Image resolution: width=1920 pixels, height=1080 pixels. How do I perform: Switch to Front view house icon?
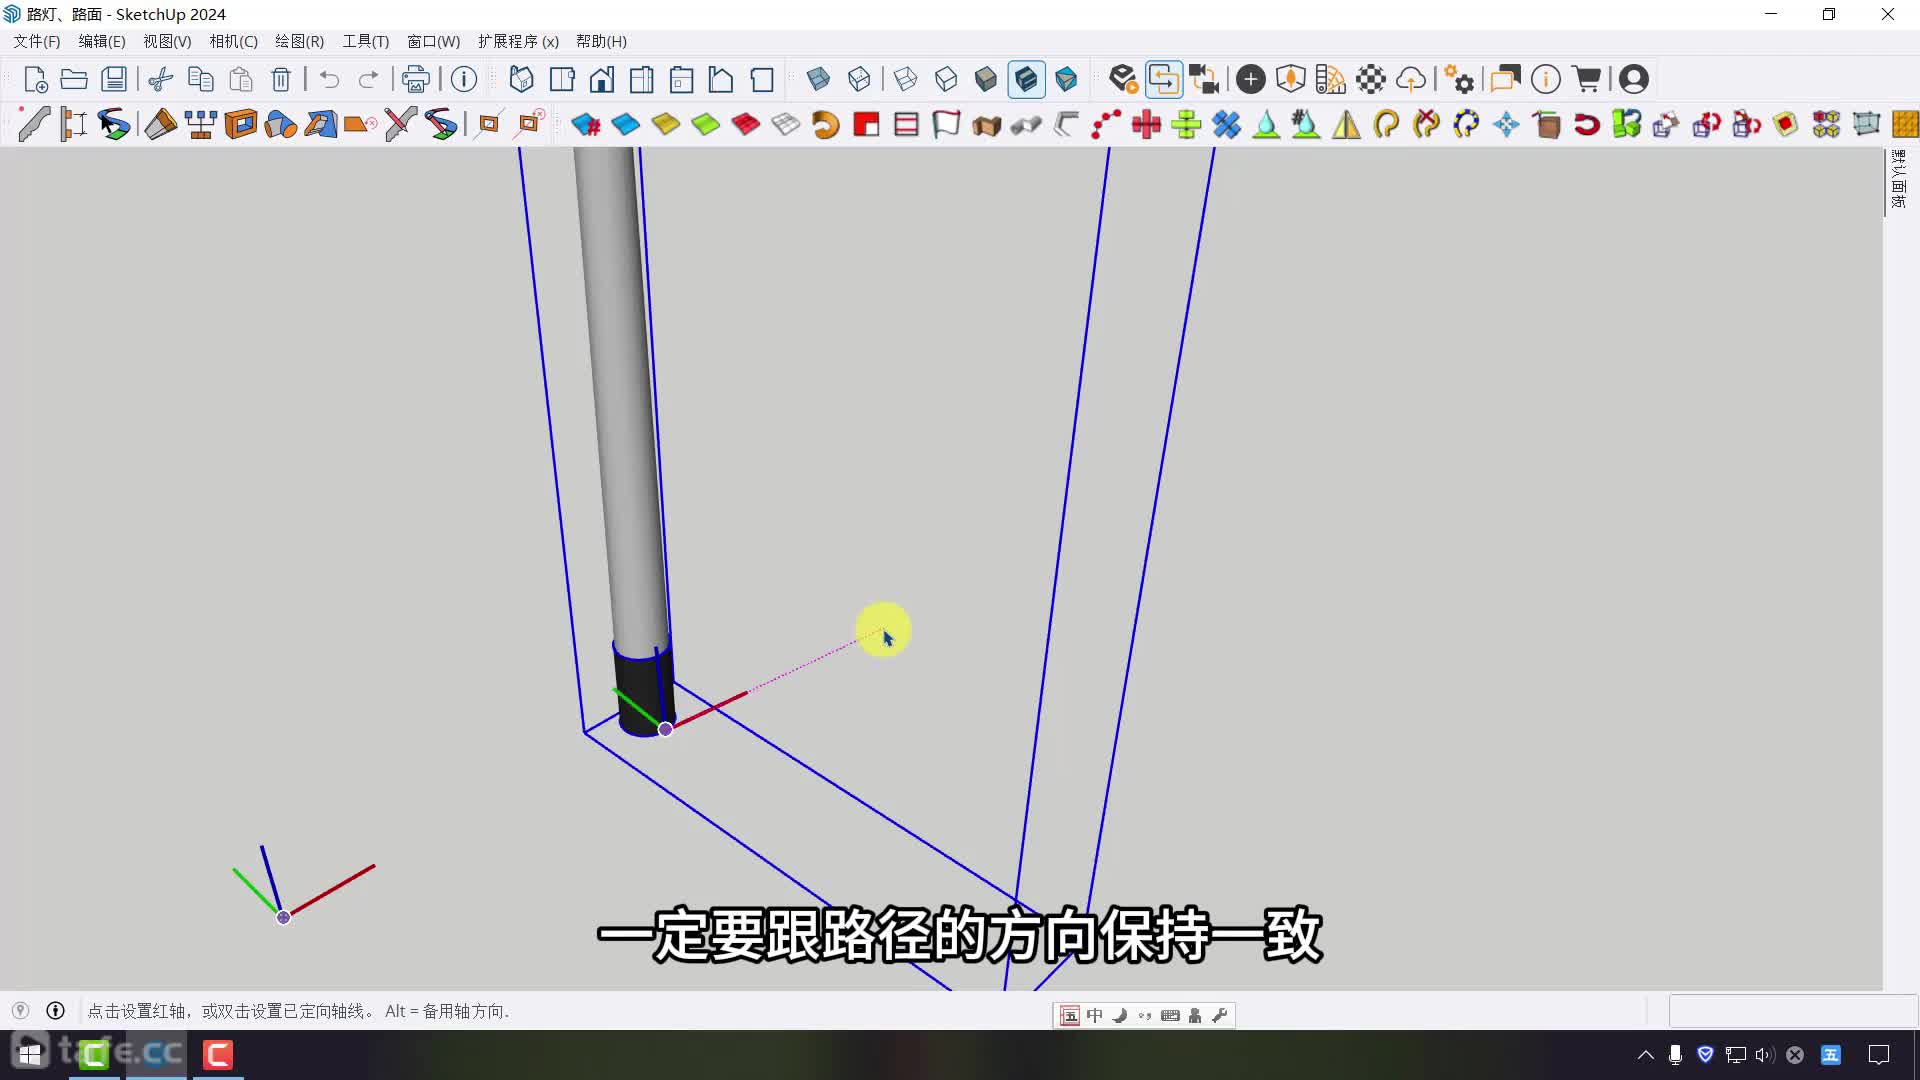tap(602, 79)
